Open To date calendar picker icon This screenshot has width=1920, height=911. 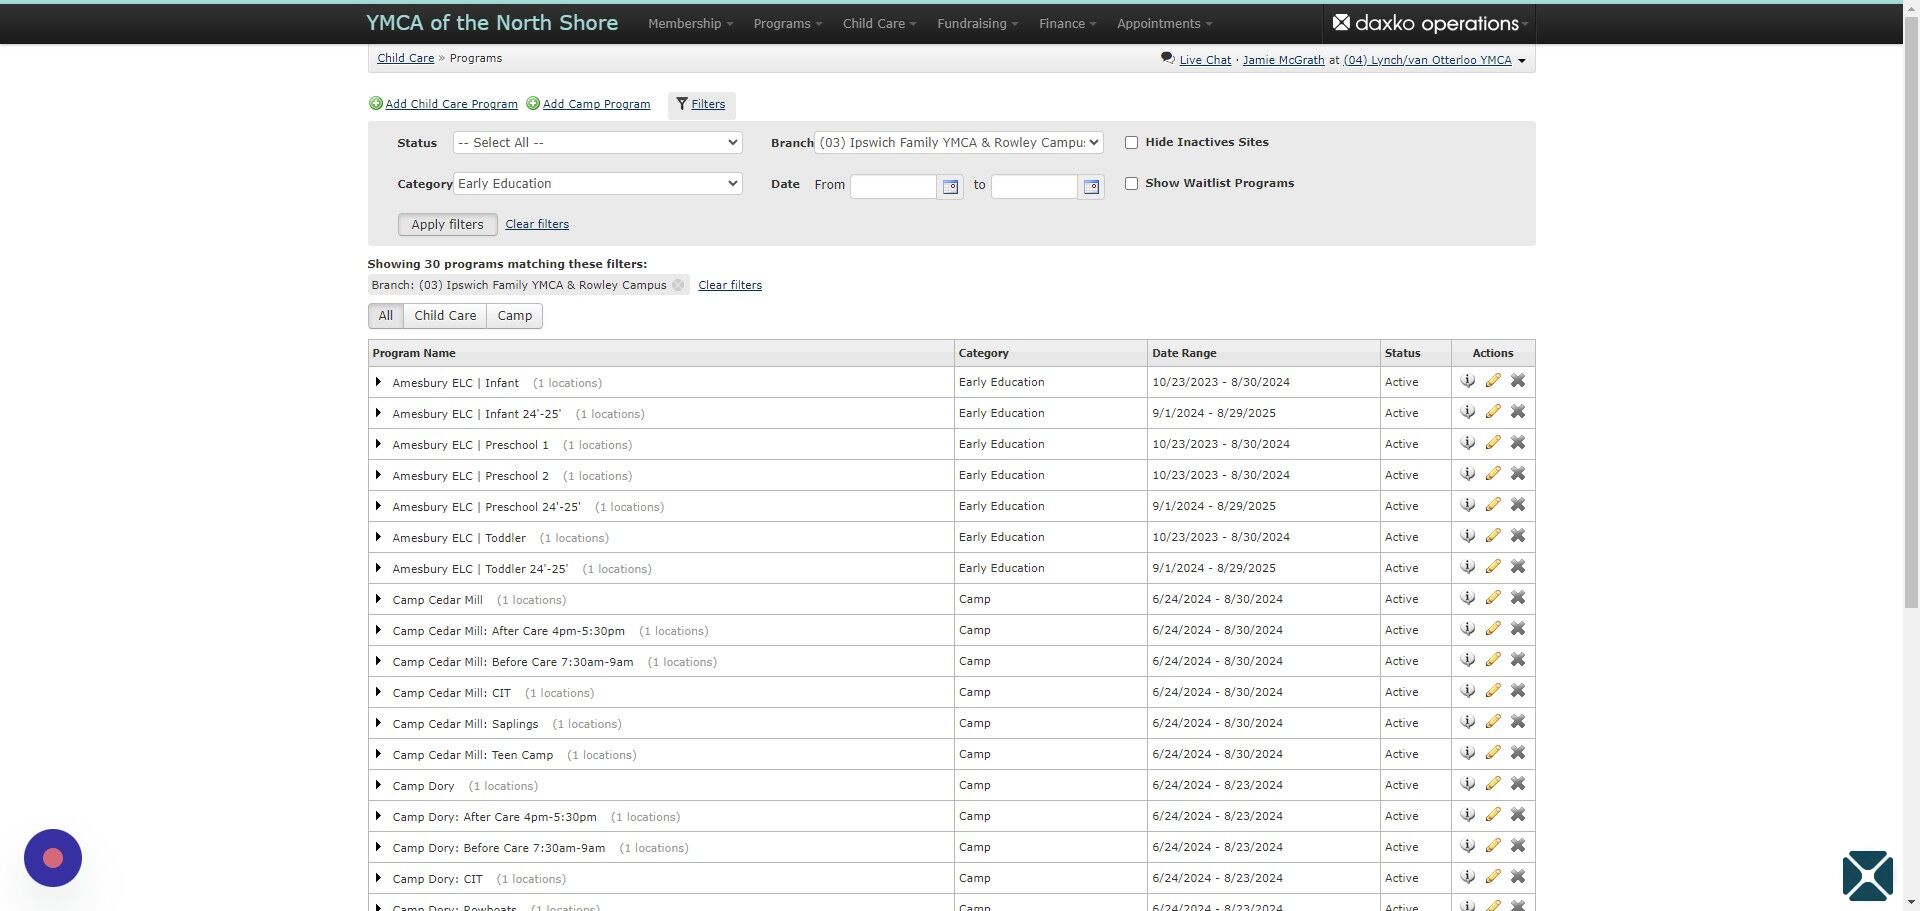(1091, 186)
